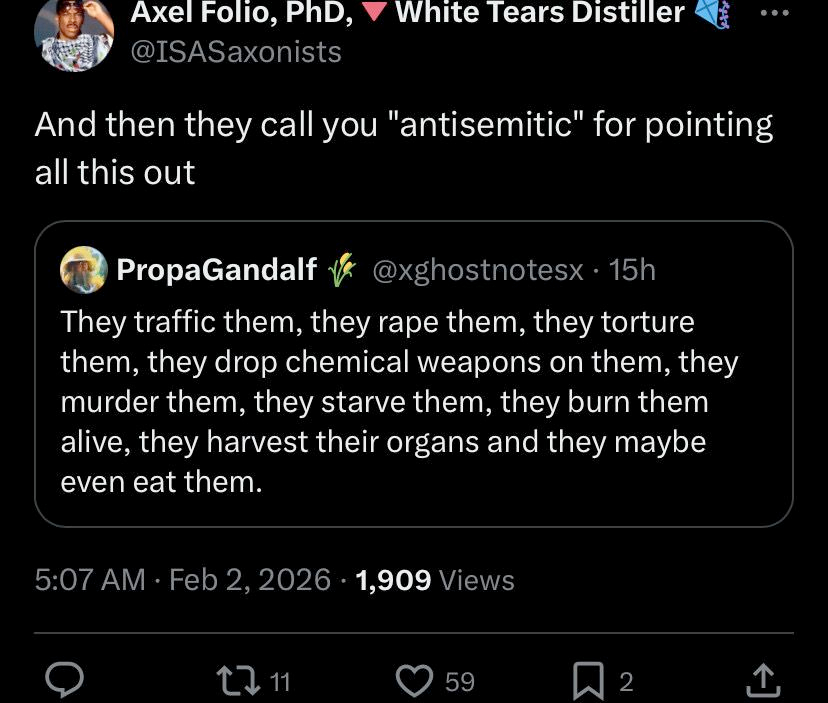Screen dimensions: 828x703
Task: Click the 15h timestamp on quoted tweet
Action: [x=632, y=269]
